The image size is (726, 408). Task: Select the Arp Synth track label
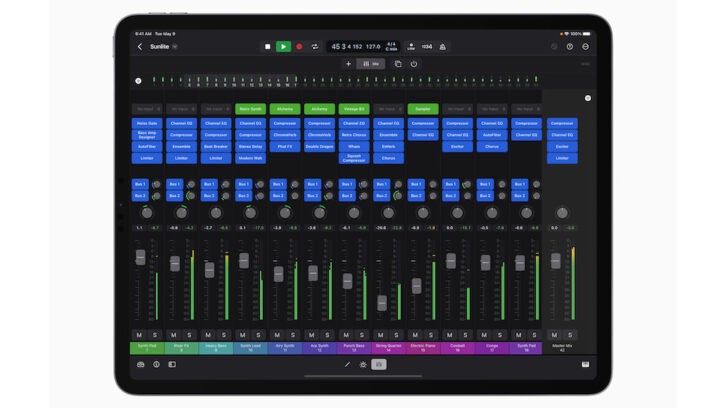[x=319, y=348]
